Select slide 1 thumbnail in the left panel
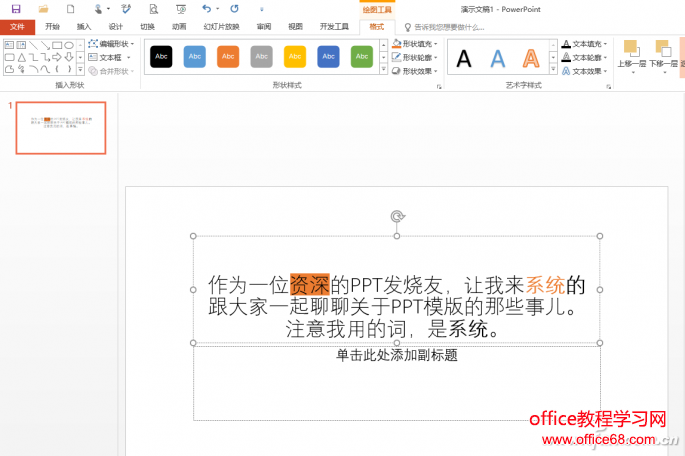Image resolution: width=685 pixels, height=456 pixels. [x=61, y=127]
